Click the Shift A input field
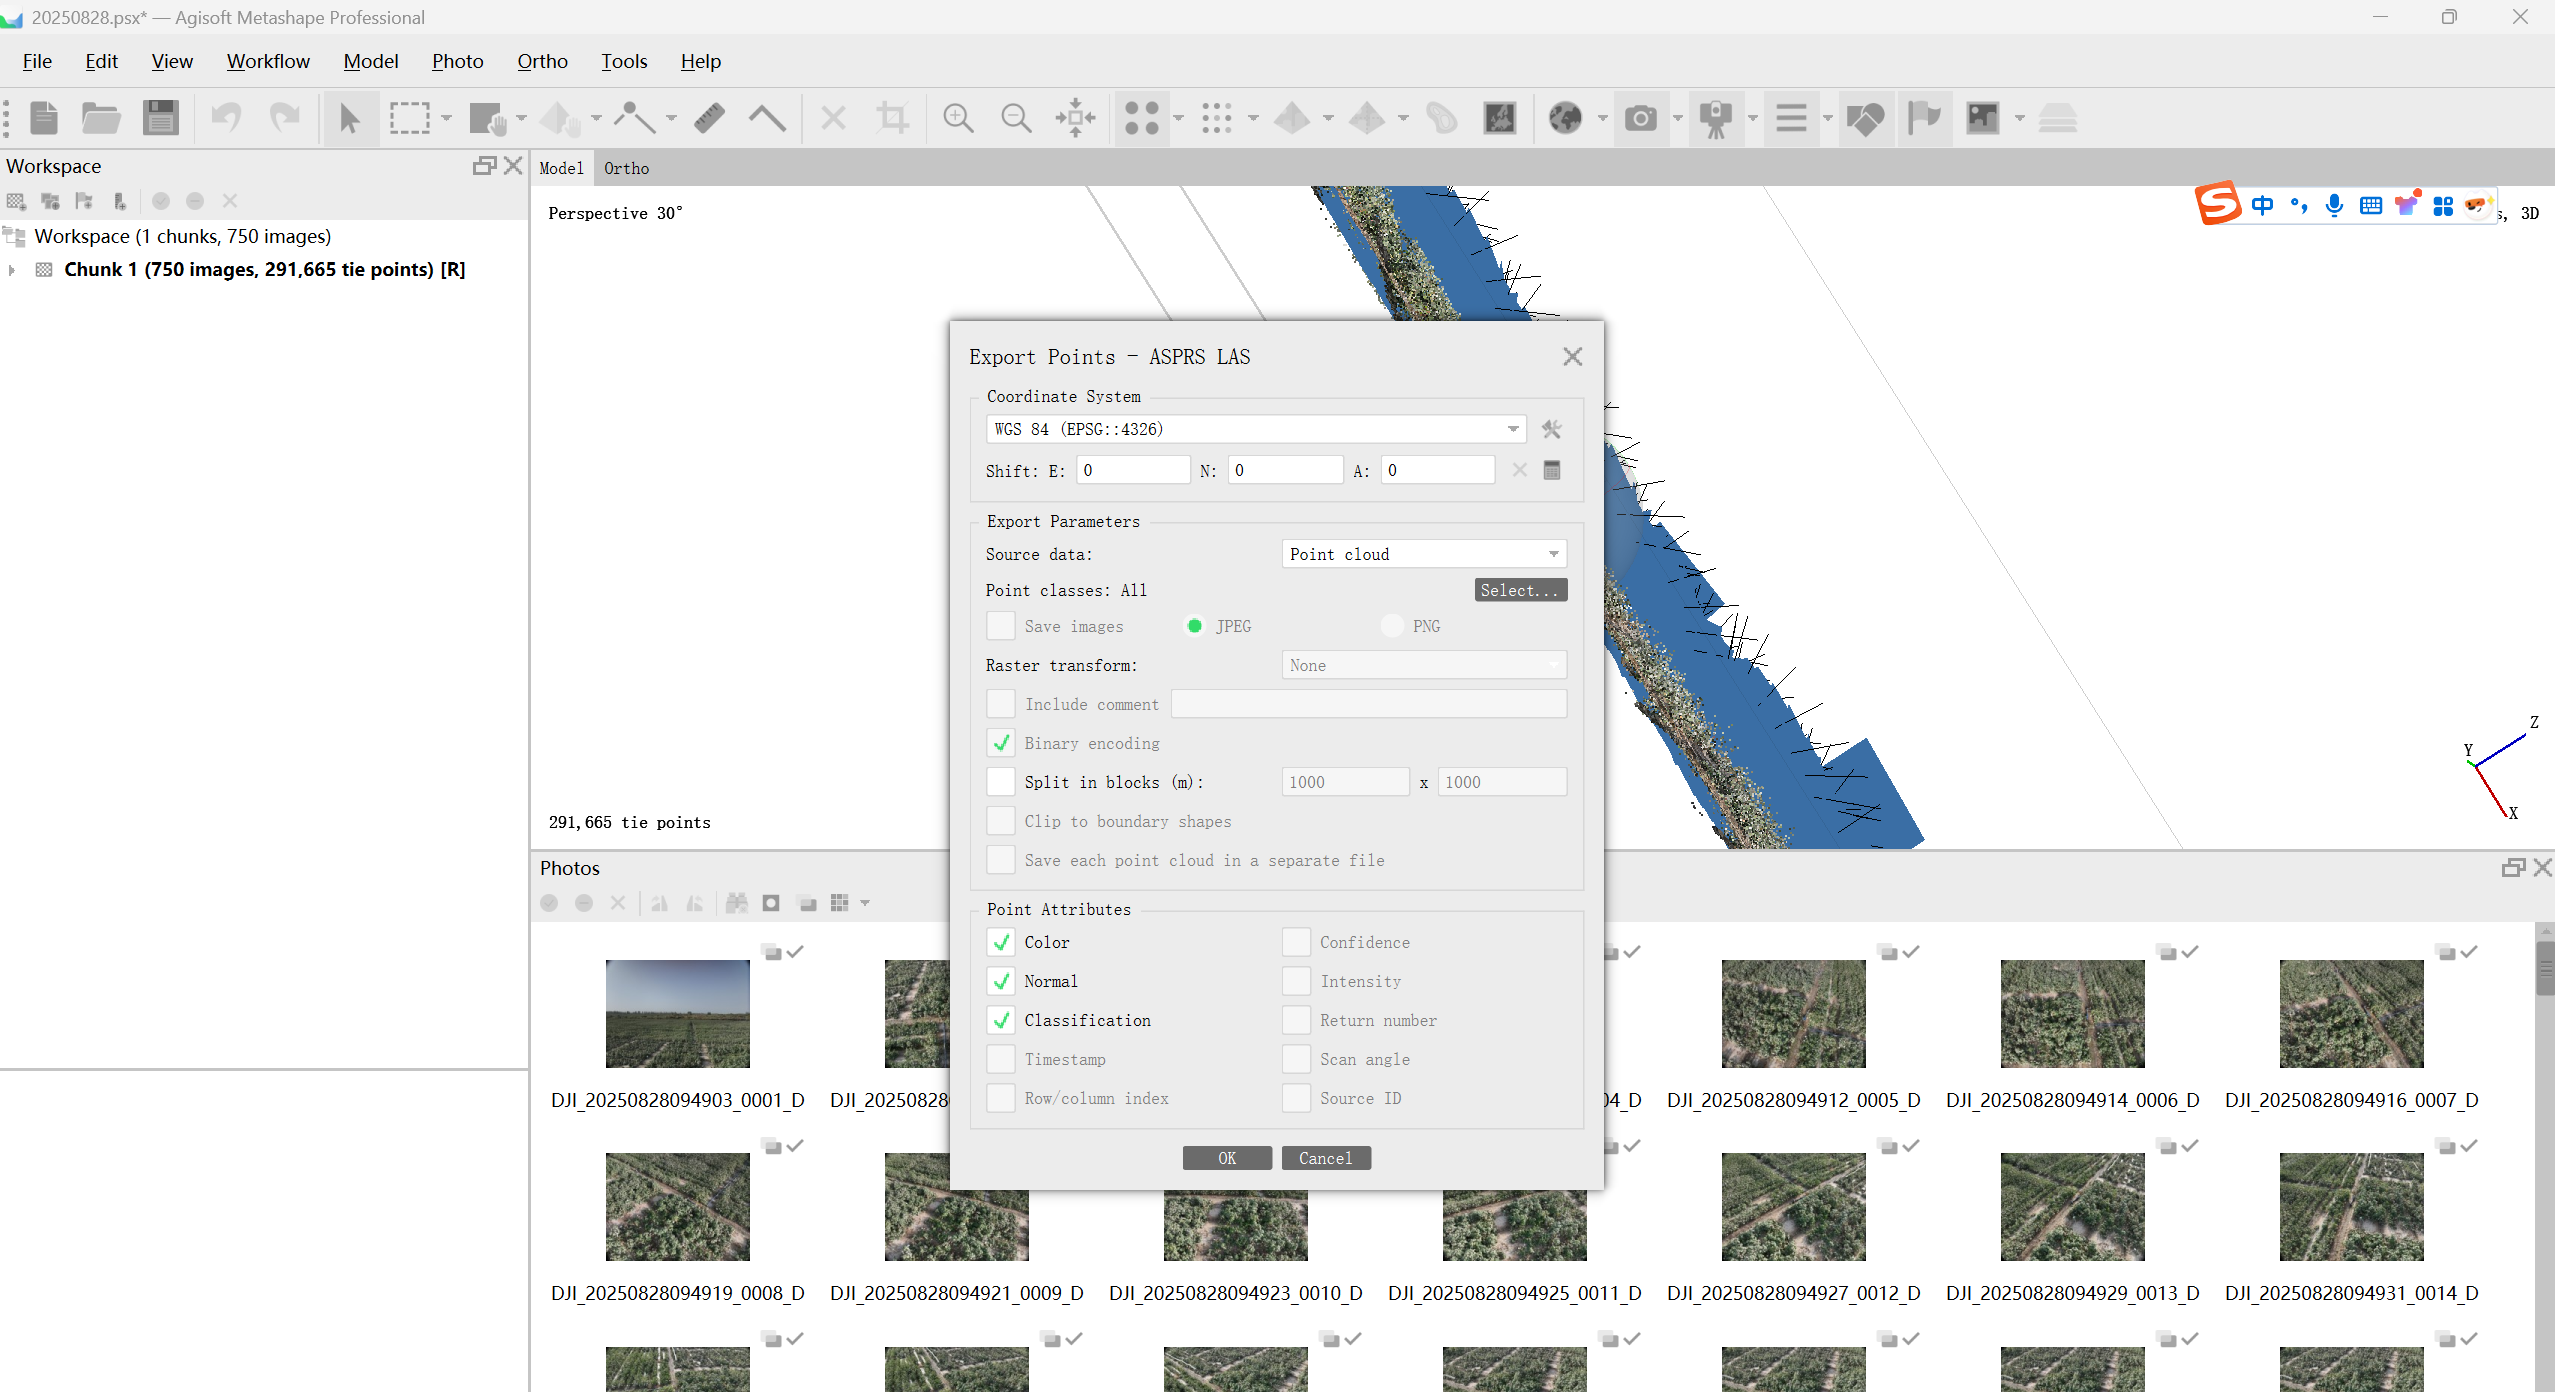Image resolution: width=2555 pixels, height=1392 pixels. coord(1438,470)
